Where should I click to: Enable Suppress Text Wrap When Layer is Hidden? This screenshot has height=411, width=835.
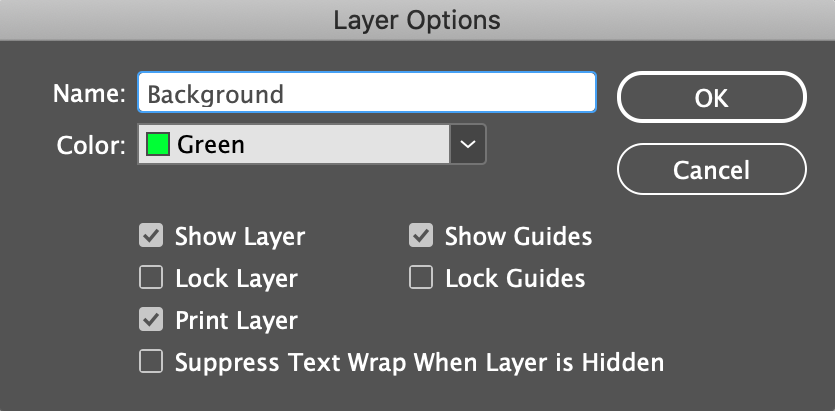[151, 362]
